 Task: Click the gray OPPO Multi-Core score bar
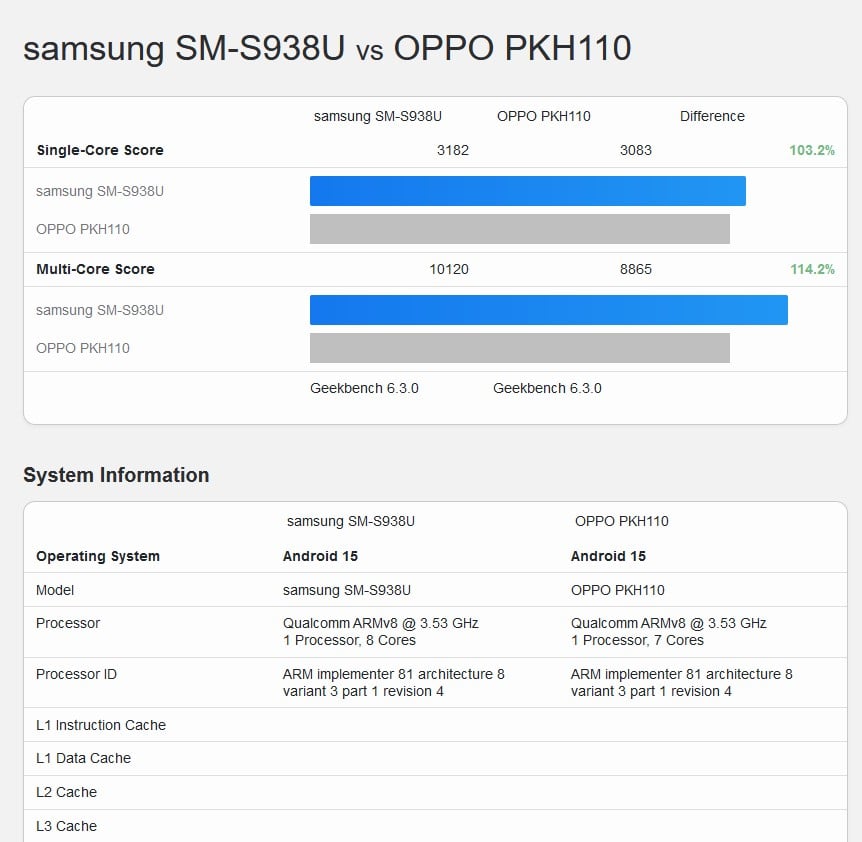pyautogui.click(x=519, y=348)
